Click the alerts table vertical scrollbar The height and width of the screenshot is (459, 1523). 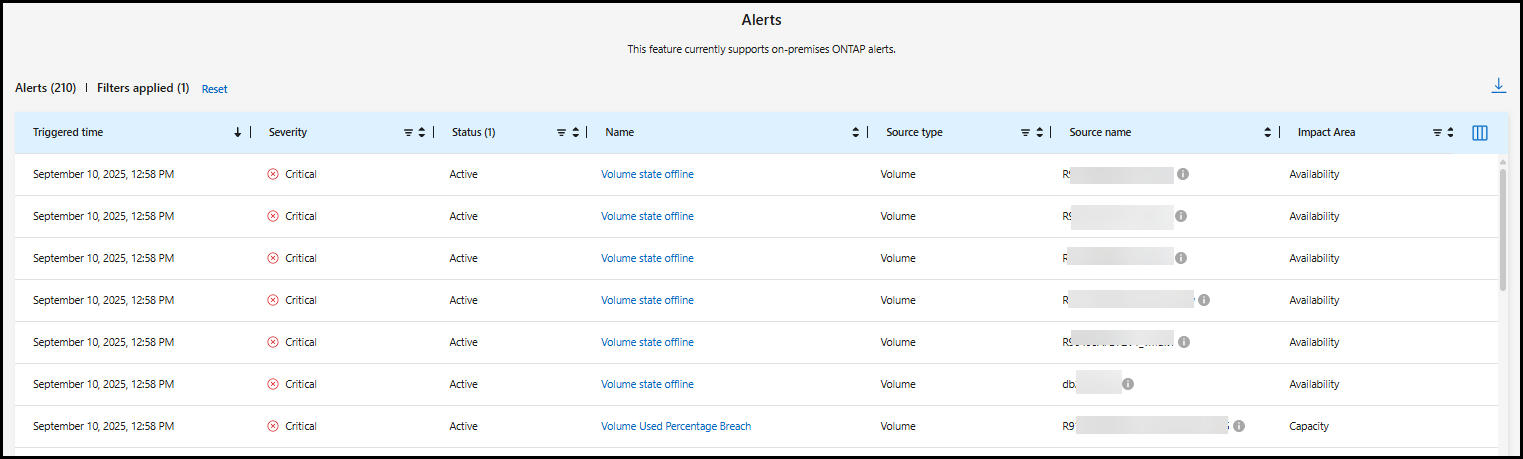(x=1503, y=230)
